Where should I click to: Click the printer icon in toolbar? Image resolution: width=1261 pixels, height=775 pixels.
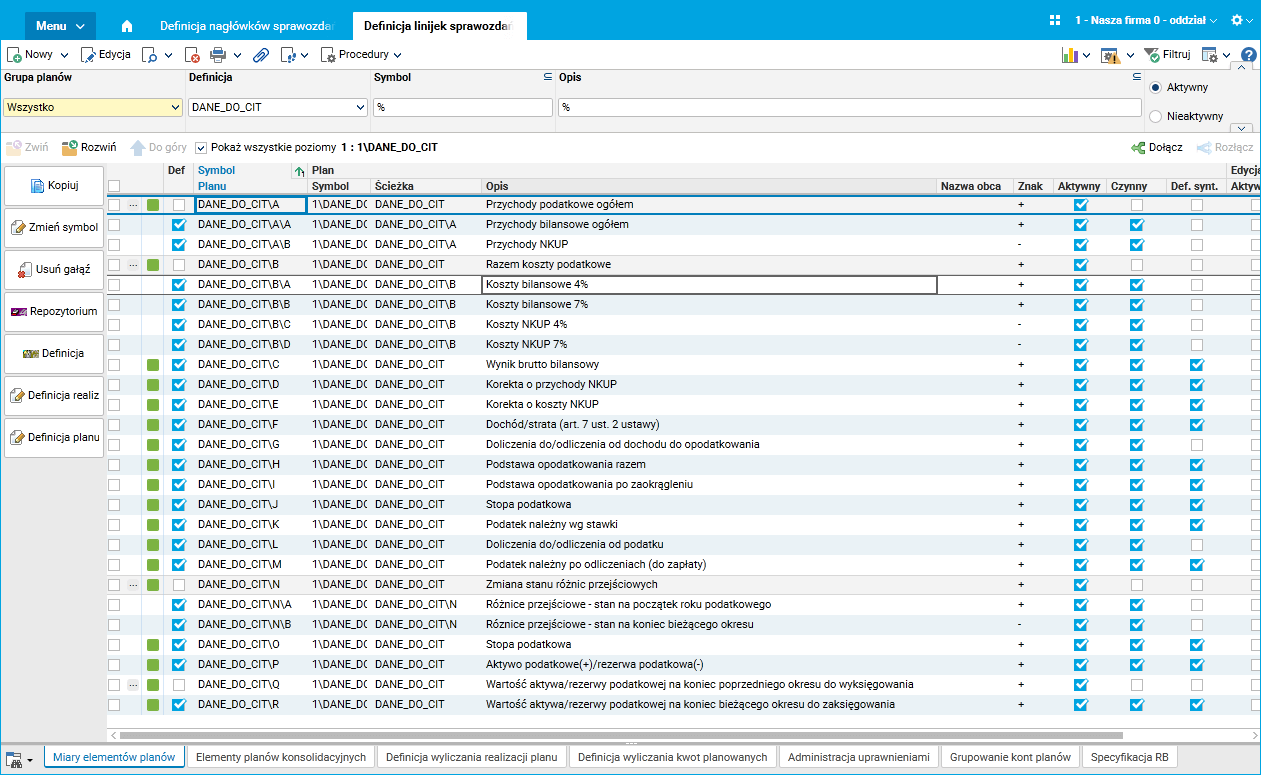(x=218, y=55)
